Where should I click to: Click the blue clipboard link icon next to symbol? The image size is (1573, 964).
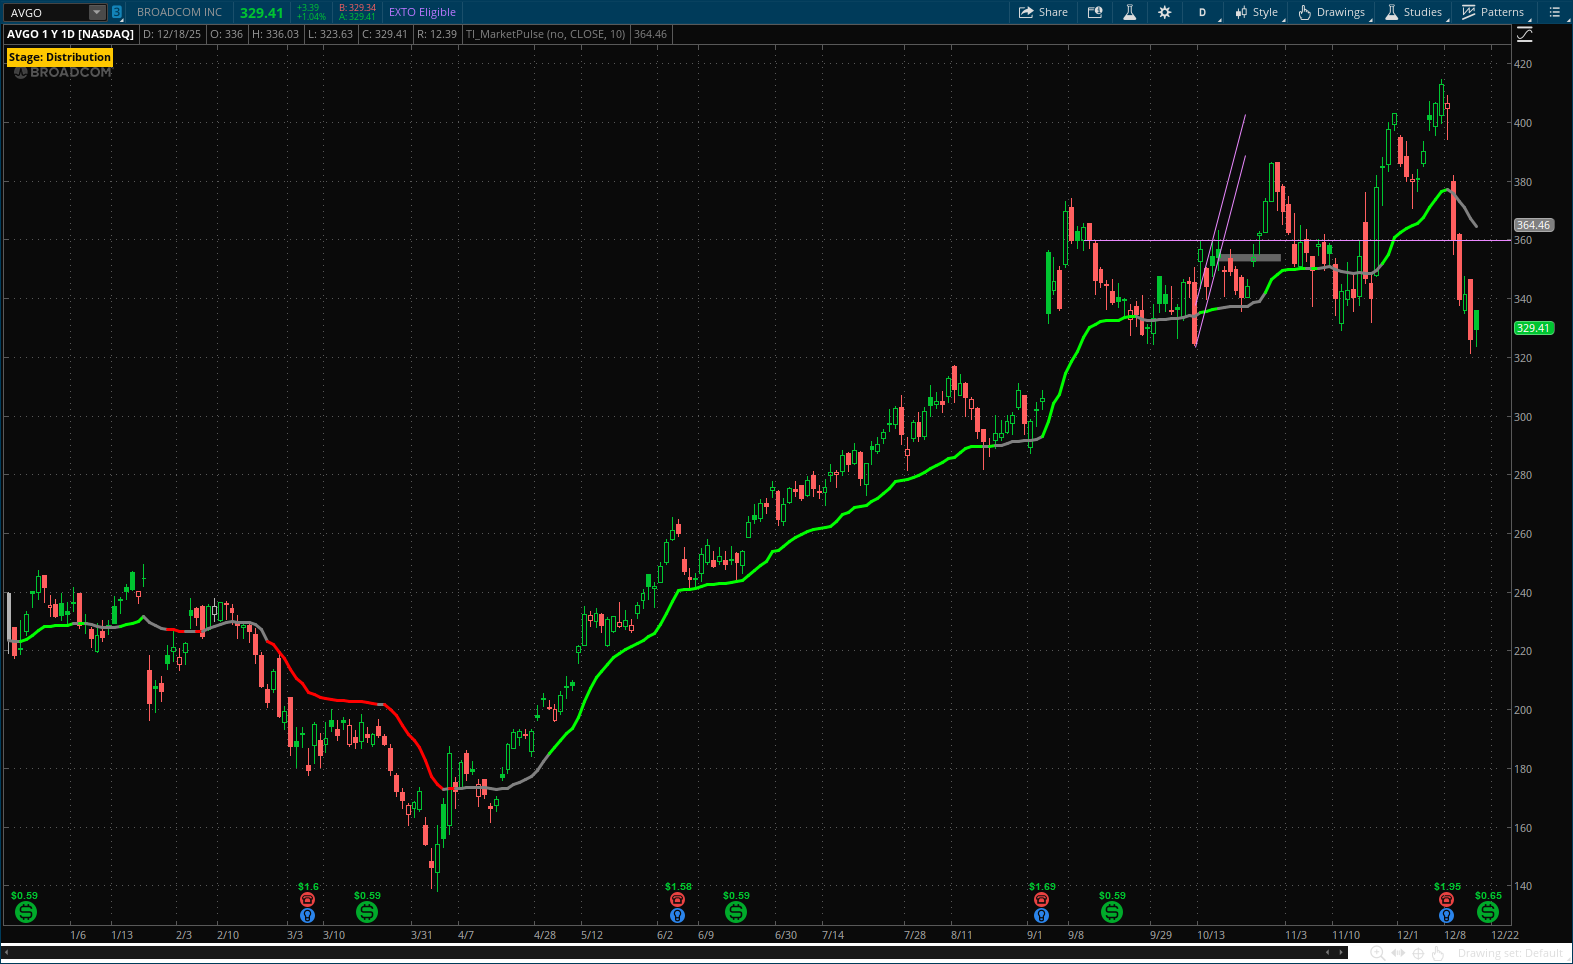coord(117,12)
